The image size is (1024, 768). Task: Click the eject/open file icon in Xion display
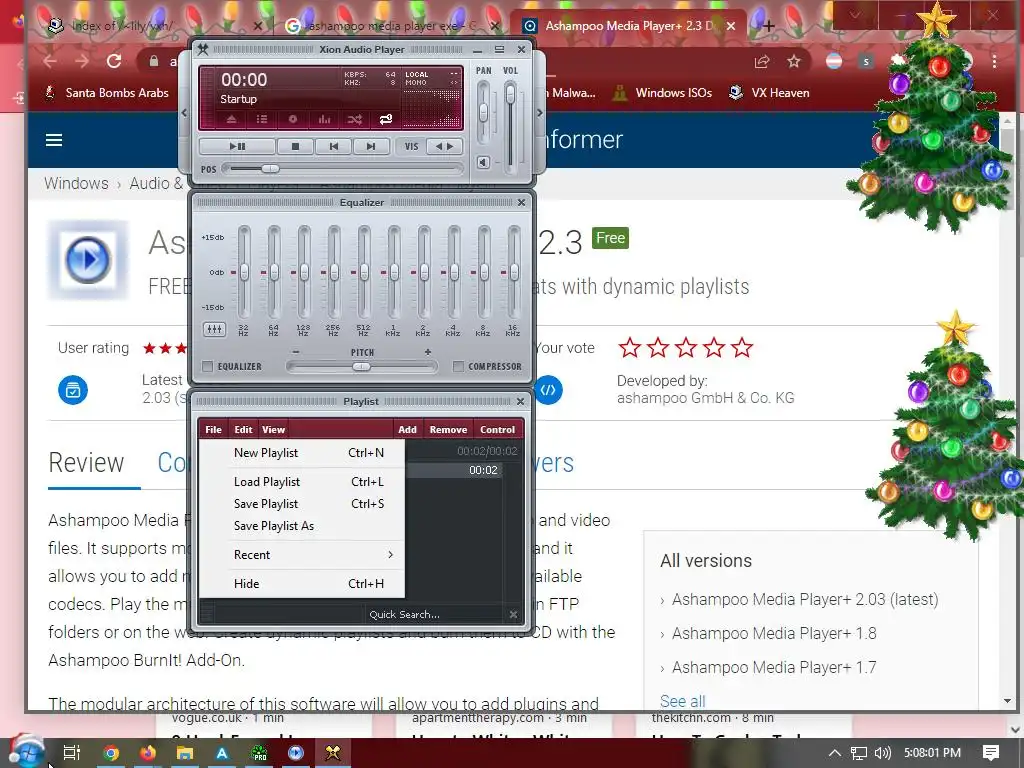231,119
